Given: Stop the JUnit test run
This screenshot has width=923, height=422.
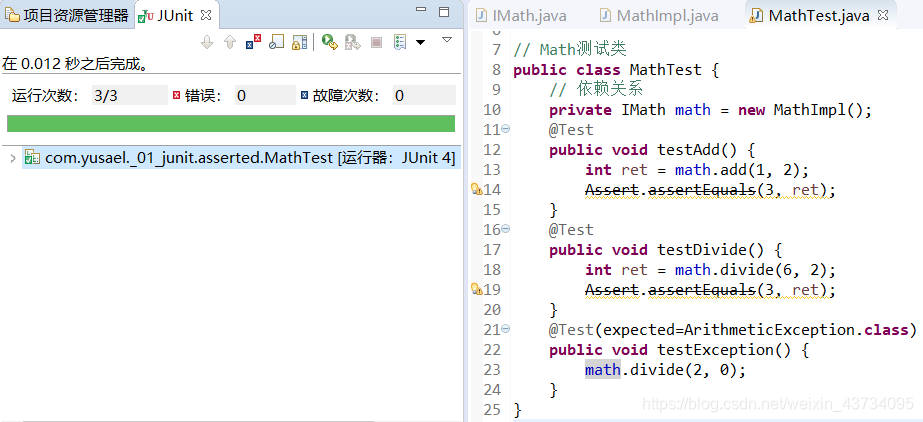Looking at the screenshot, I should click(x=377, y=42).
